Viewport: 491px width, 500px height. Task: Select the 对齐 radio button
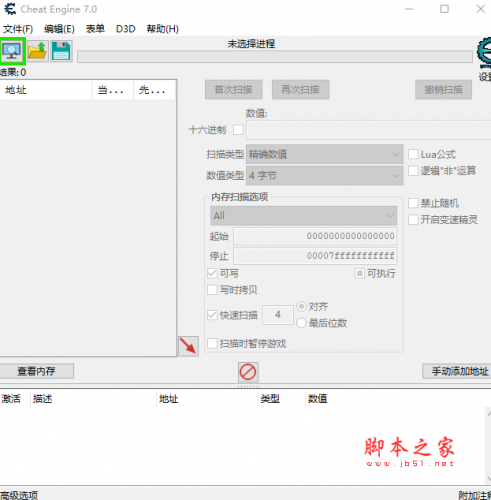(301, 306)
